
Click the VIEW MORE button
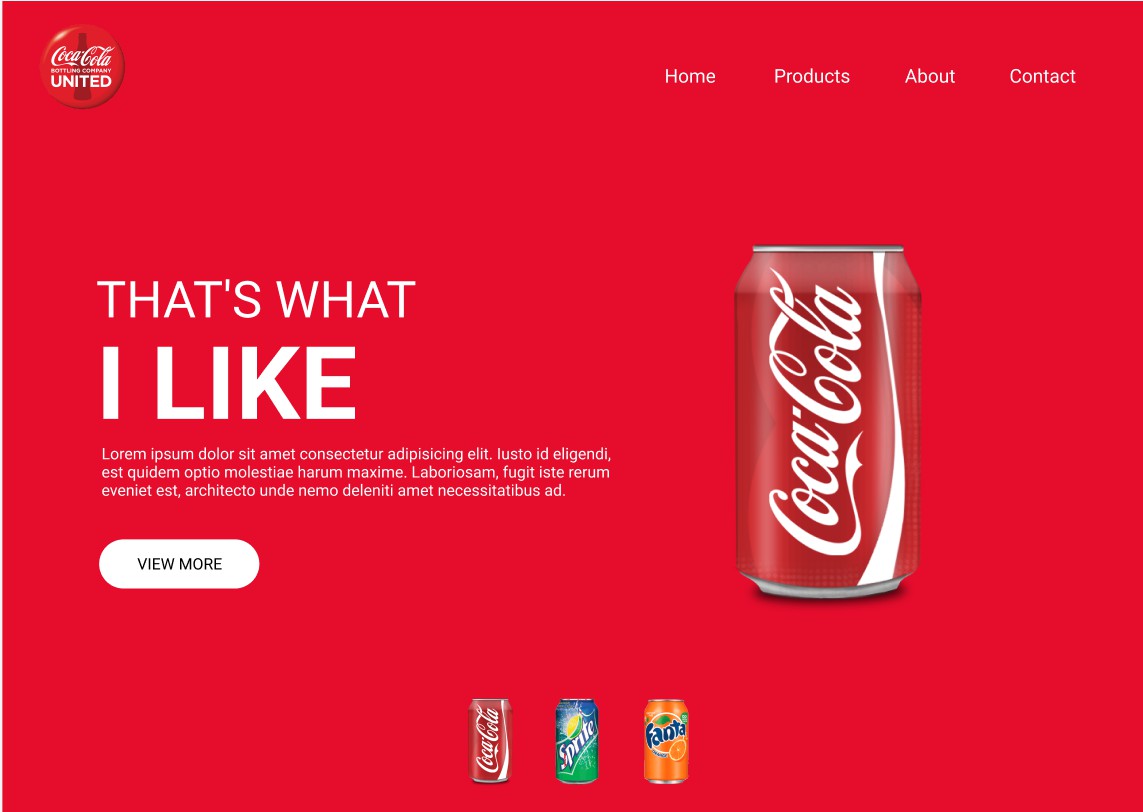179,563
